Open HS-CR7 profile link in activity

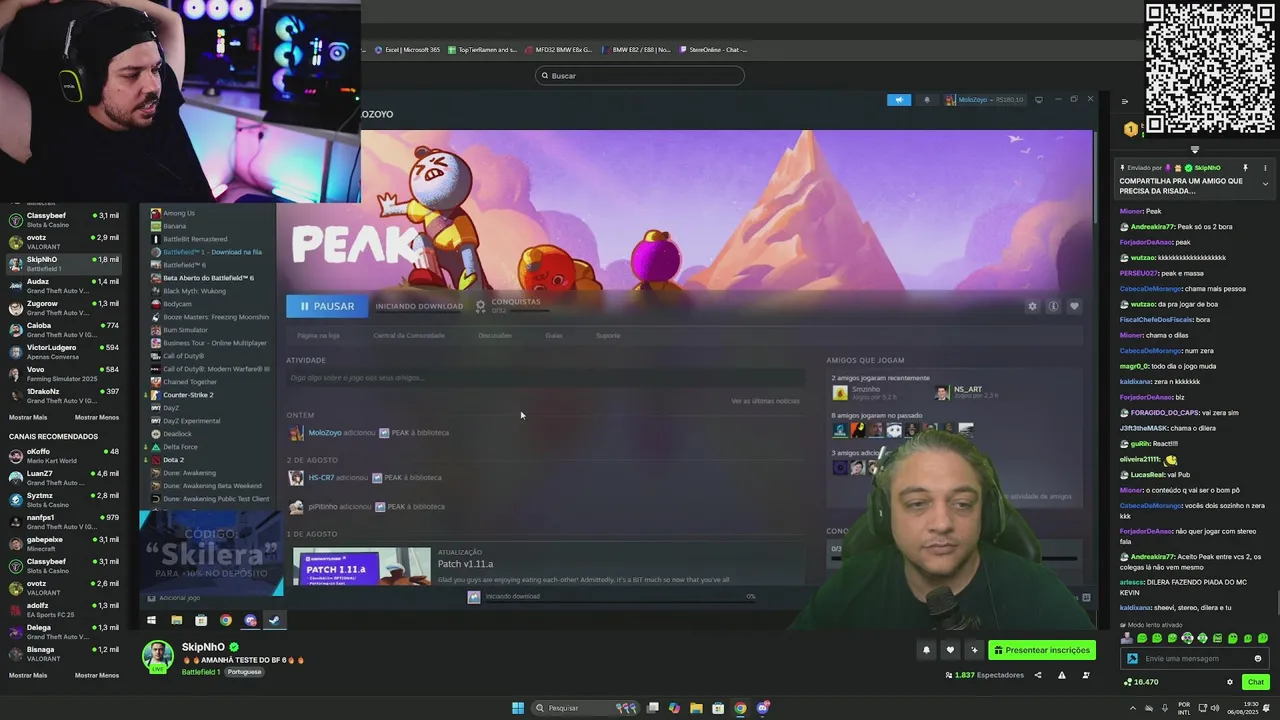click(x=321, y=478)
